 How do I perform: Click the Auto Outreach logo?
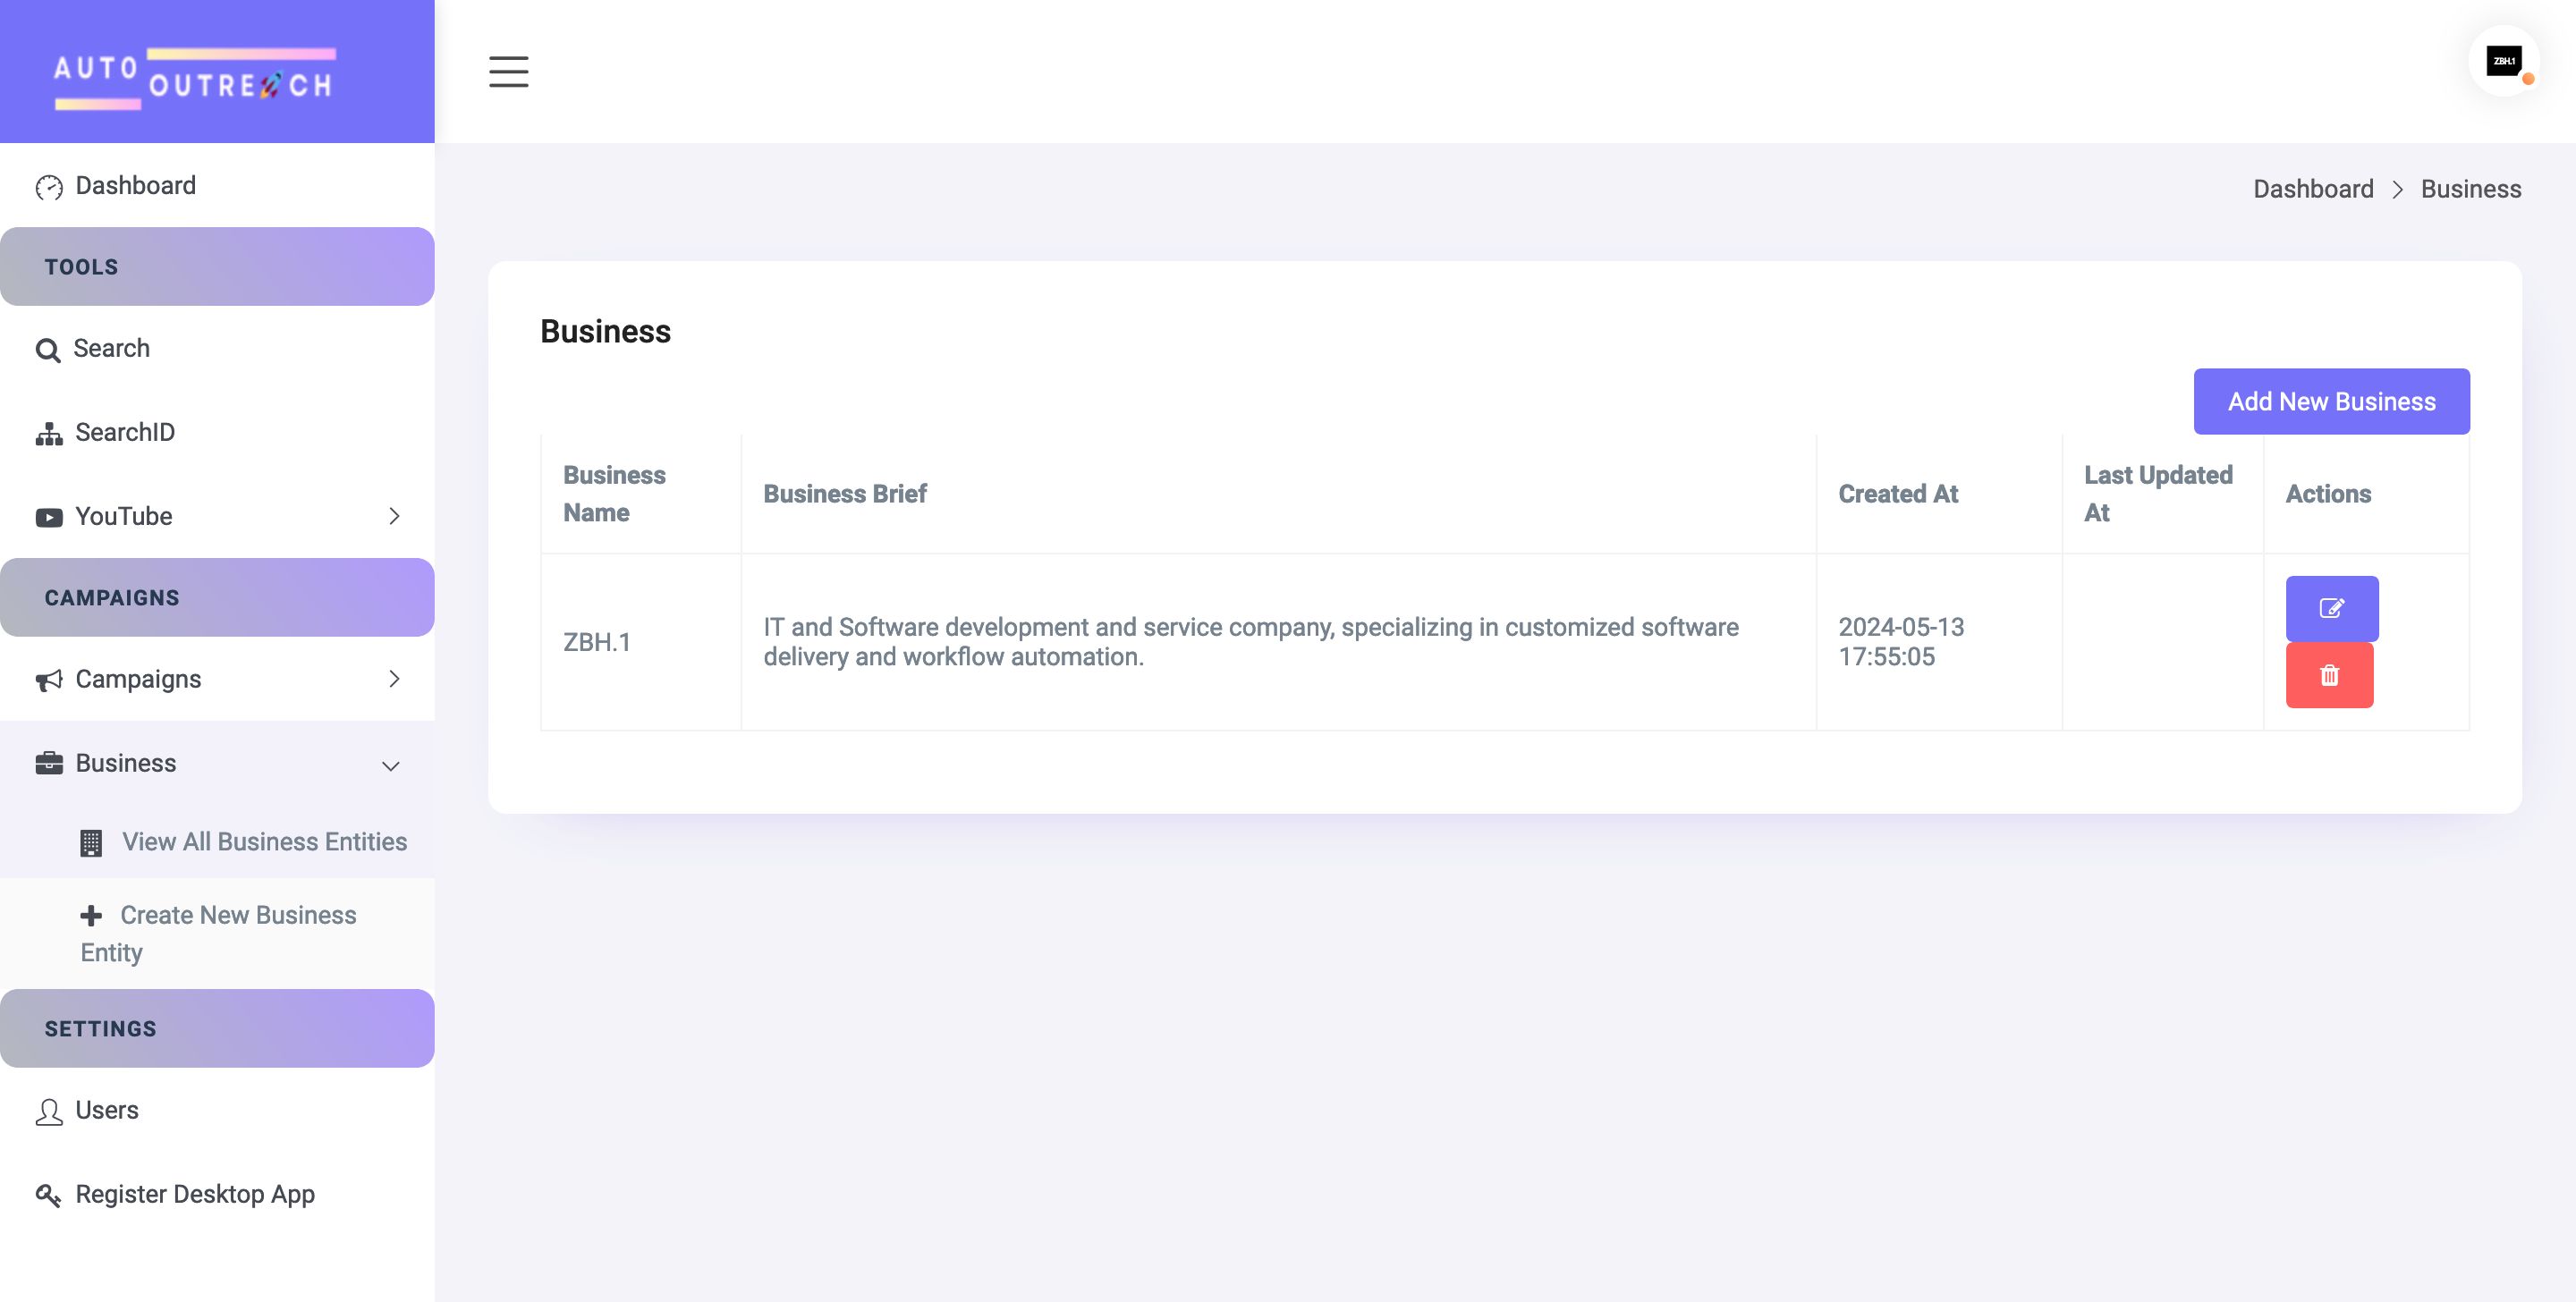[194, 77]
